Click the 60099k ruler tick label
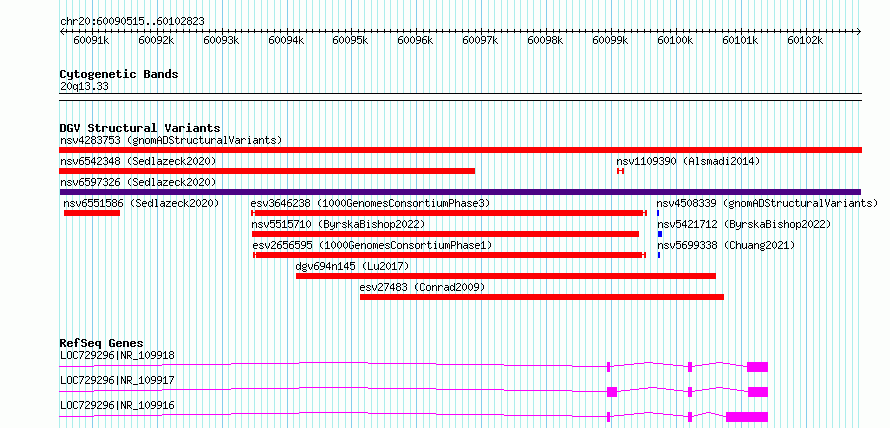890x428 pixels. tap(610, 40)
